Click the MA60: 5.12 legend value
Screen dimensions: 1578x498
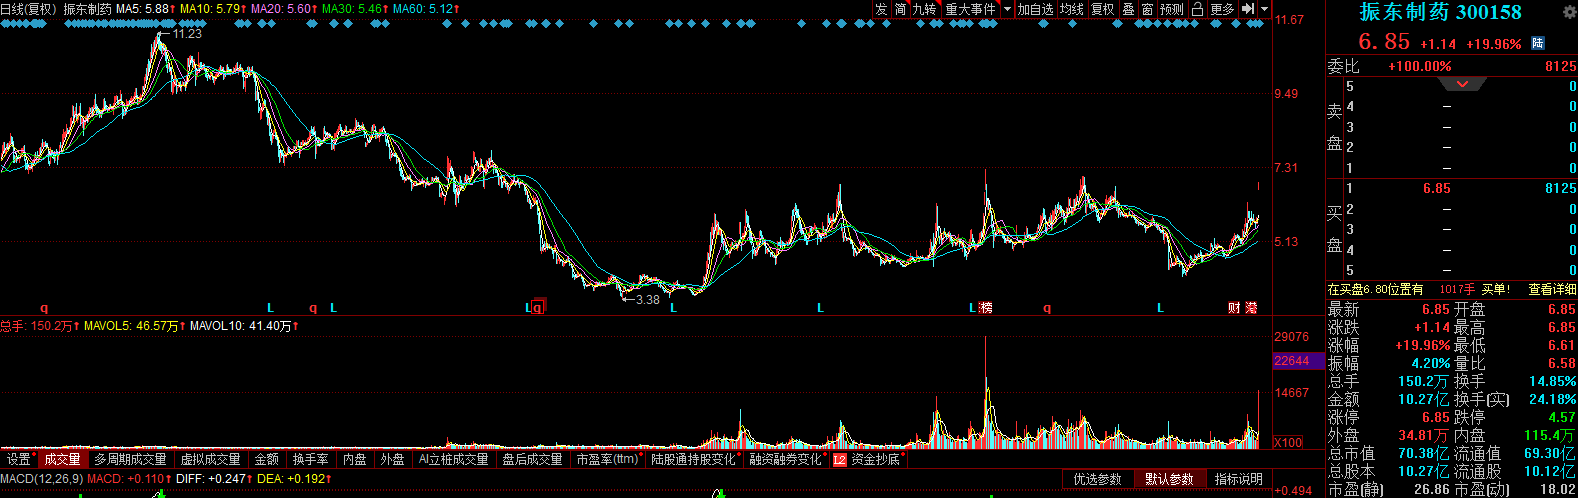[426, 9]
